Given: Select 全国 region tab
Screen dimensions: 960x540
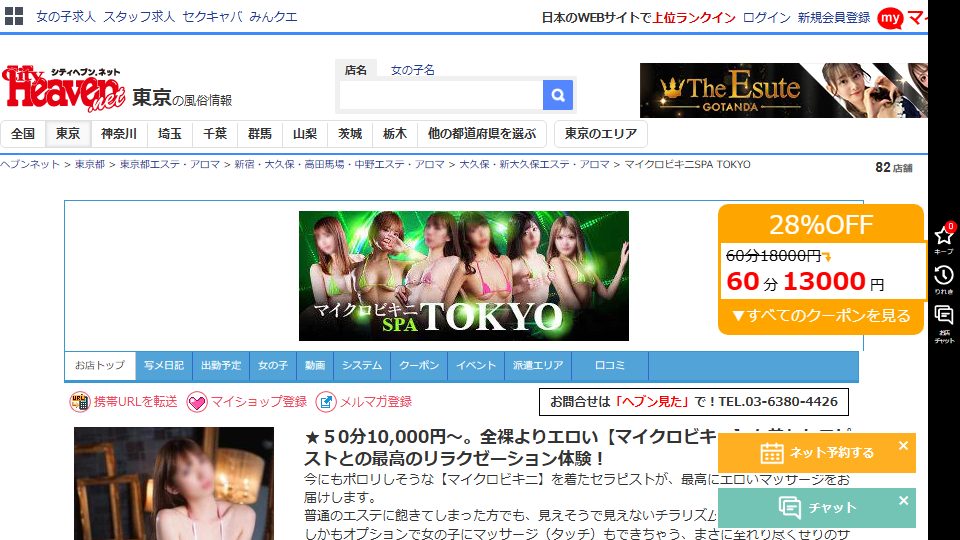Looking at the screenshot, I should point(23,134).
